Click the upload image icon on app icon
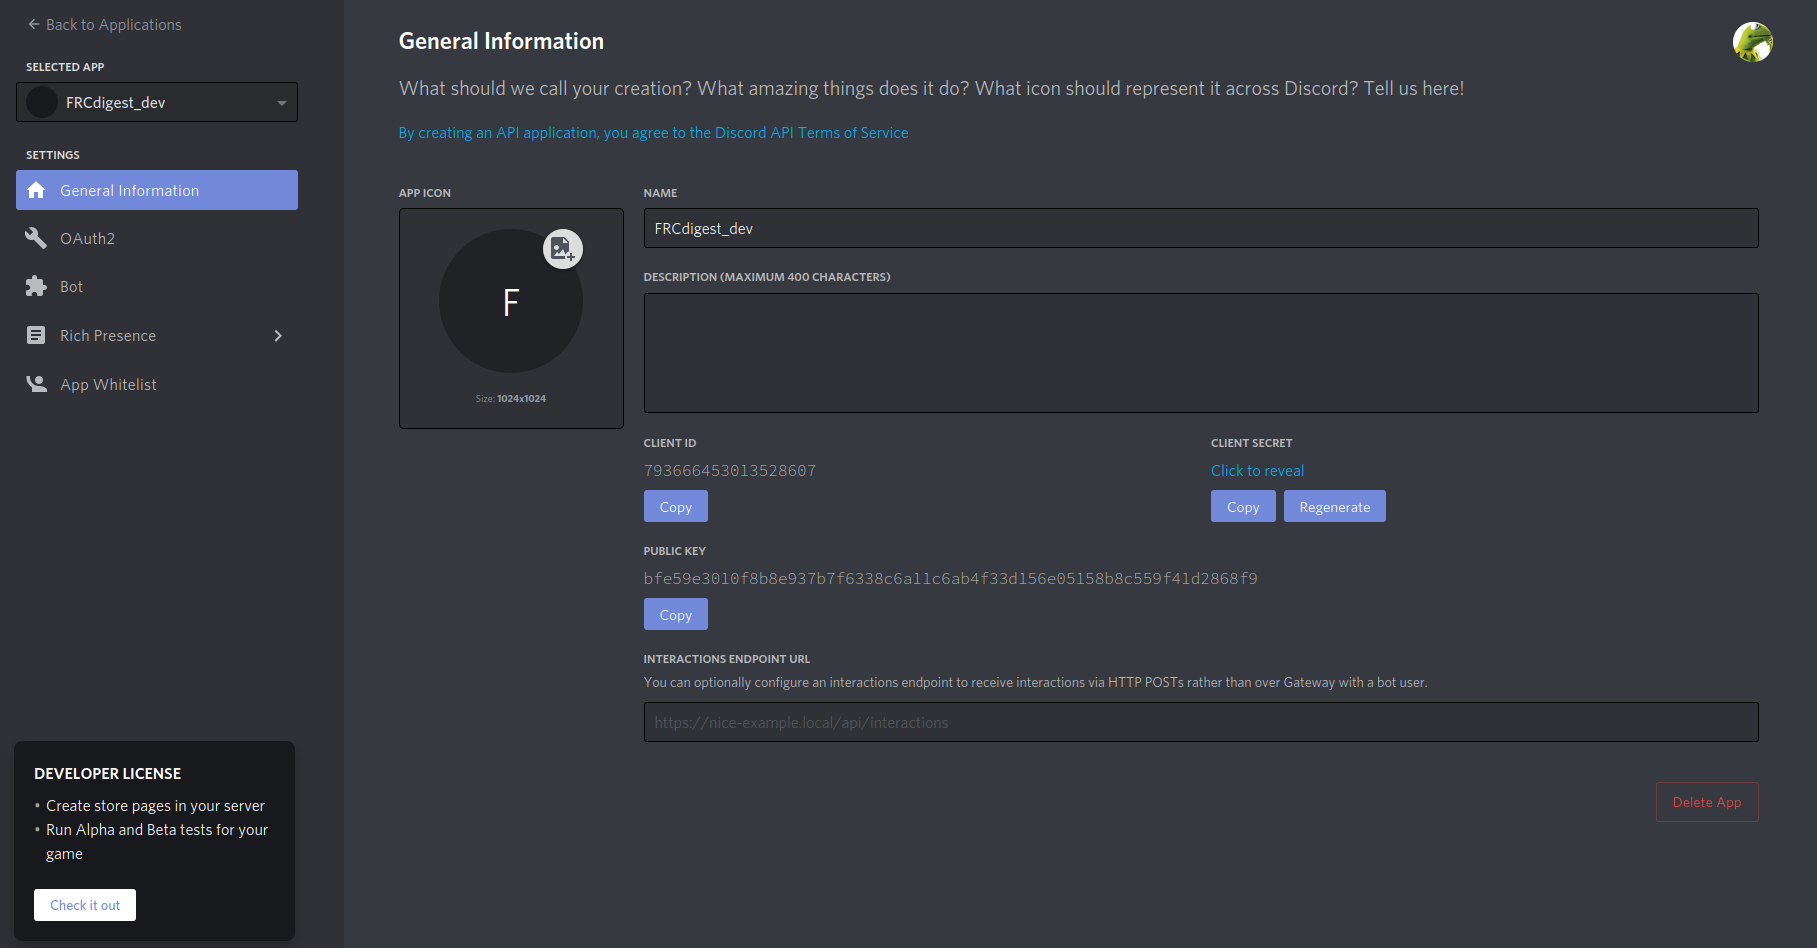Viewport: 1817px width, 948px height. [x=562, y=249]
